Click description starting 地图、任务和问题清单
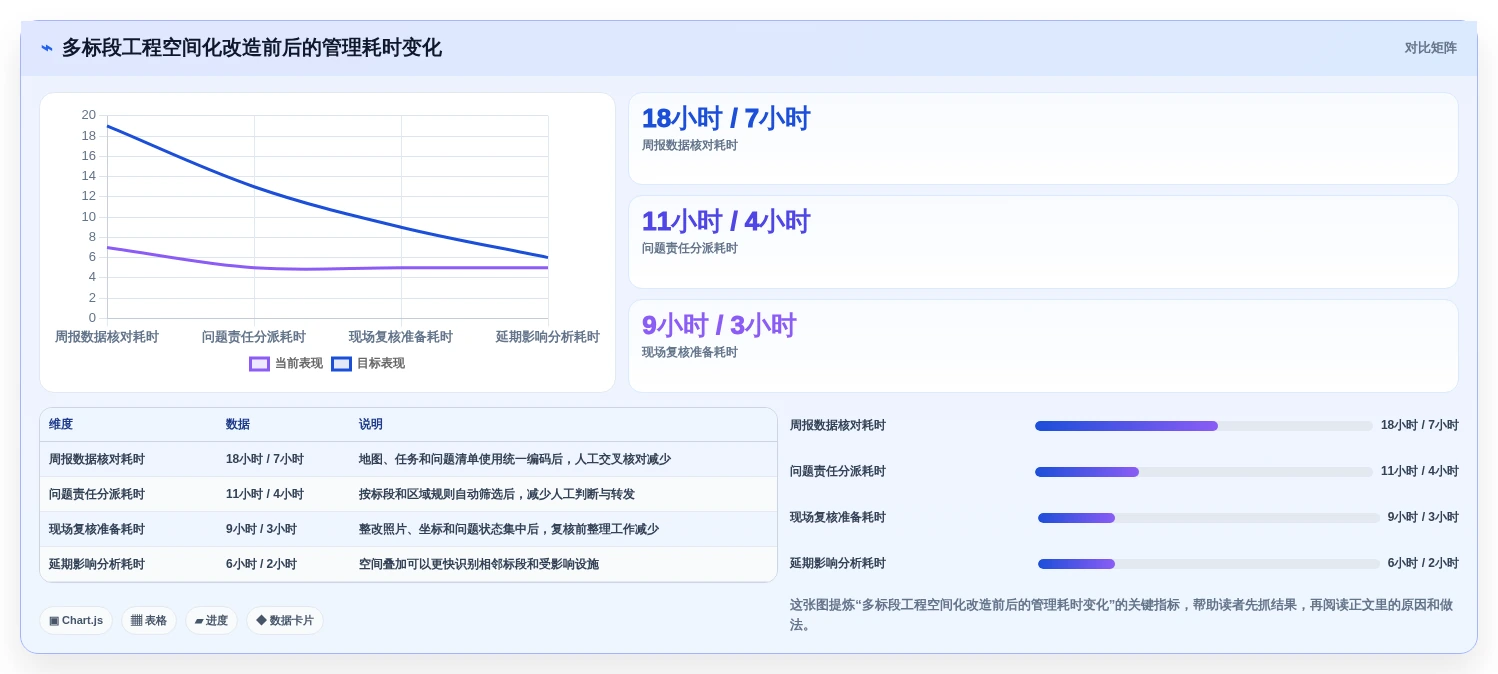Viewport: 1498px width, 674px height. click(515, 460)
